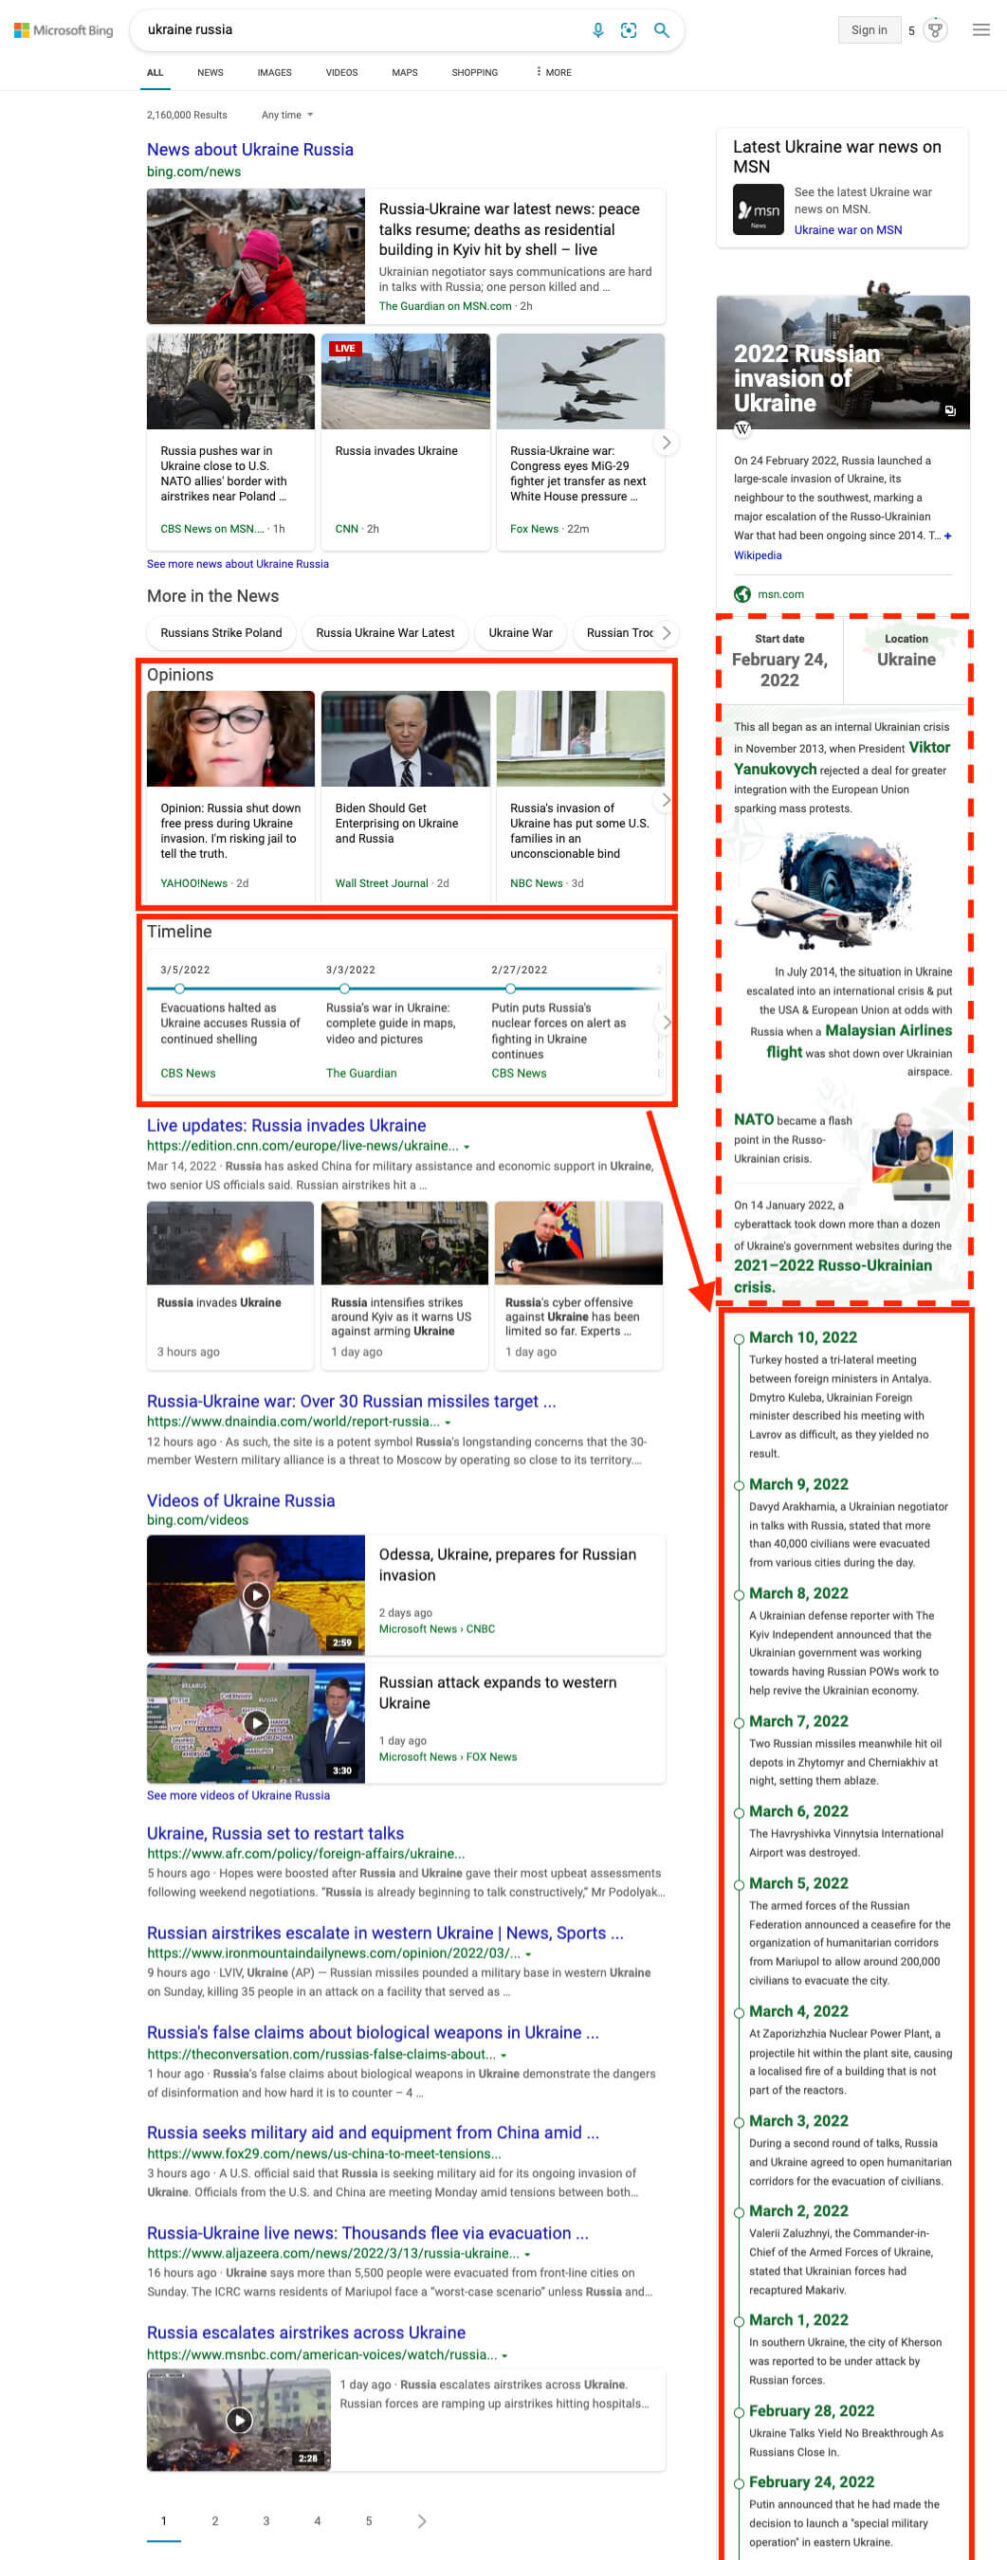
Task: Click the MSN News logo icon
Action: 759,210
